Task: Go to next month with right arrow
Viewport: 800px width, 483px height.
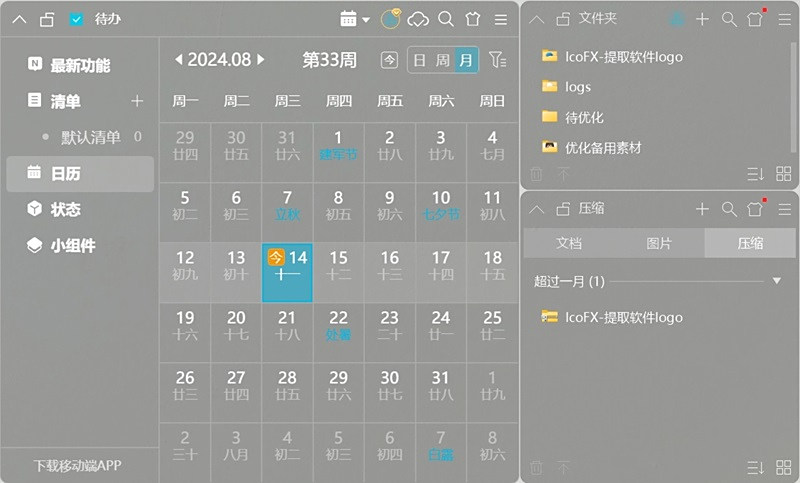Action: coord(261,60)
